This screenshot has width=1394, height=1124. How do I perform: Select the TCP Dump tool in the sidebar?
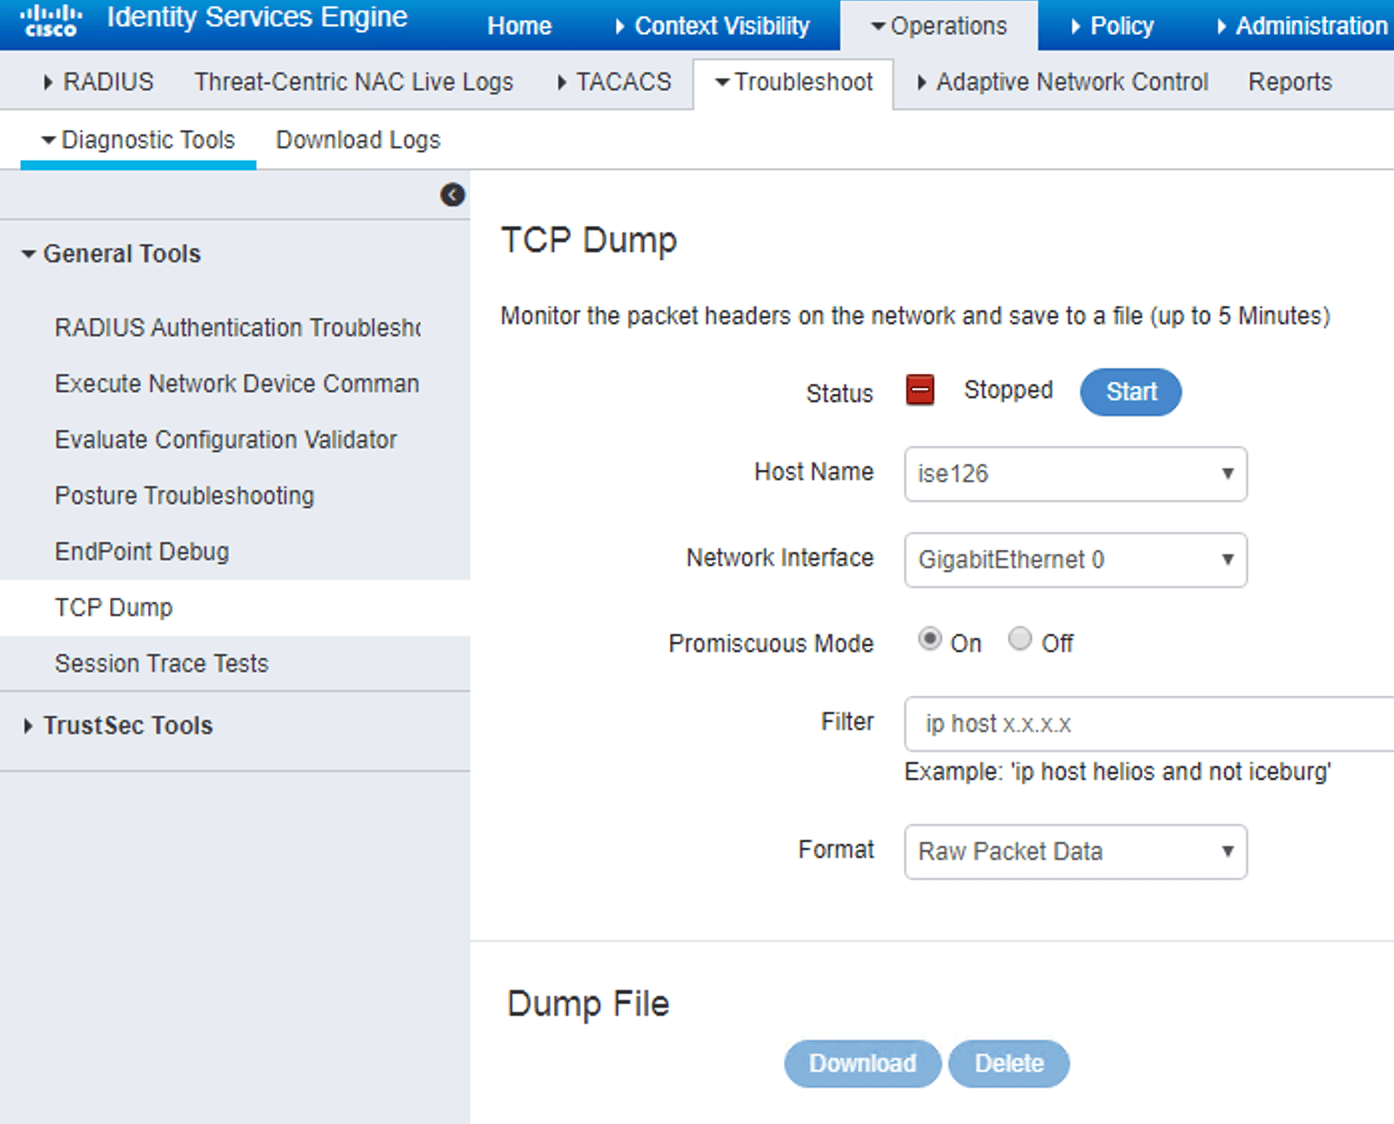coord(113,607)
